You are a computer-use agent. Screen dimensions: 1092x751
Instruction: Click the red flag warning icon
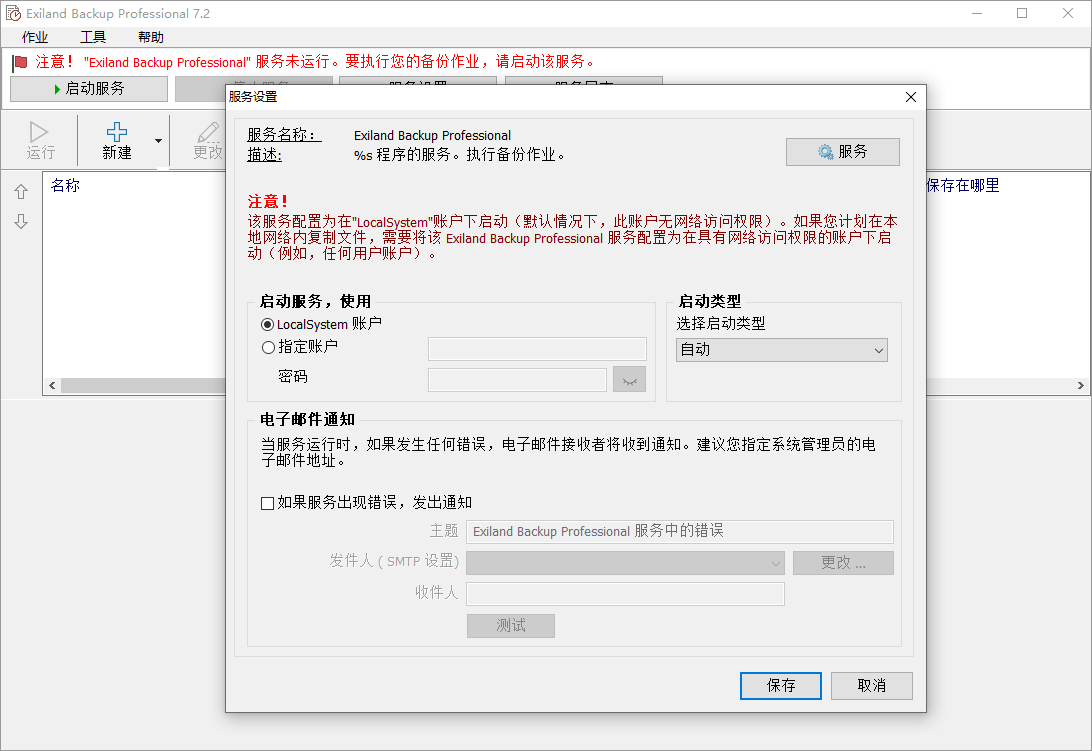(x=20, y=63)
